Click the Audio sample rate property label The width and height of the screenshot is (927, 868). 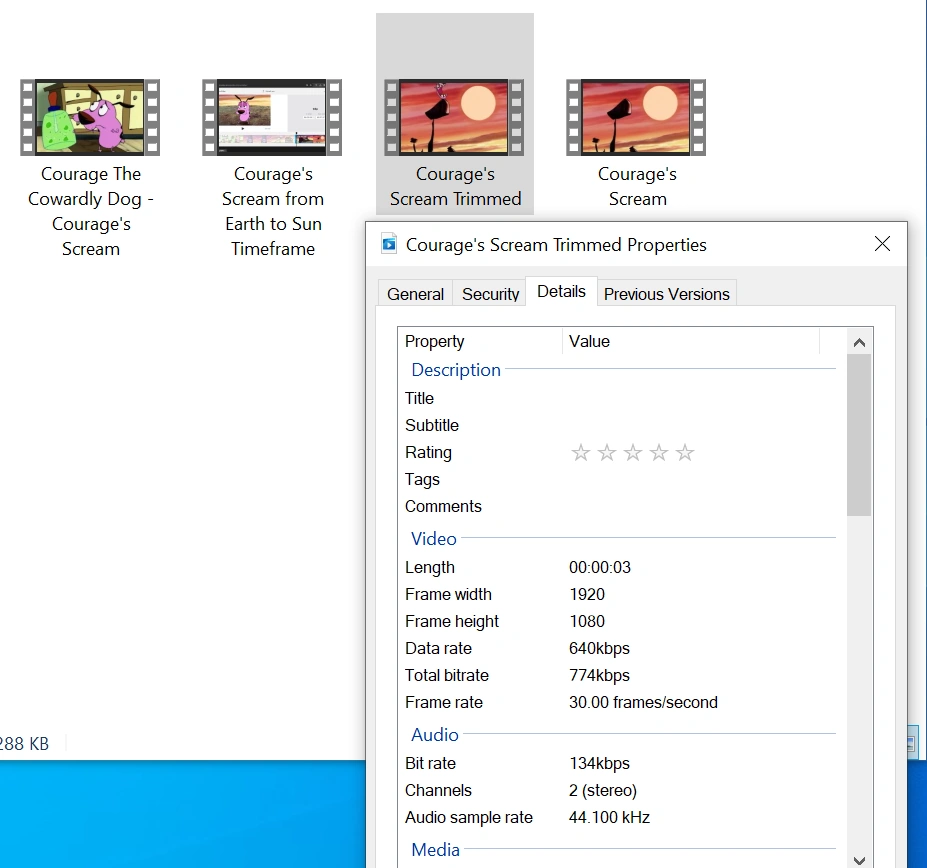point(469,818)
